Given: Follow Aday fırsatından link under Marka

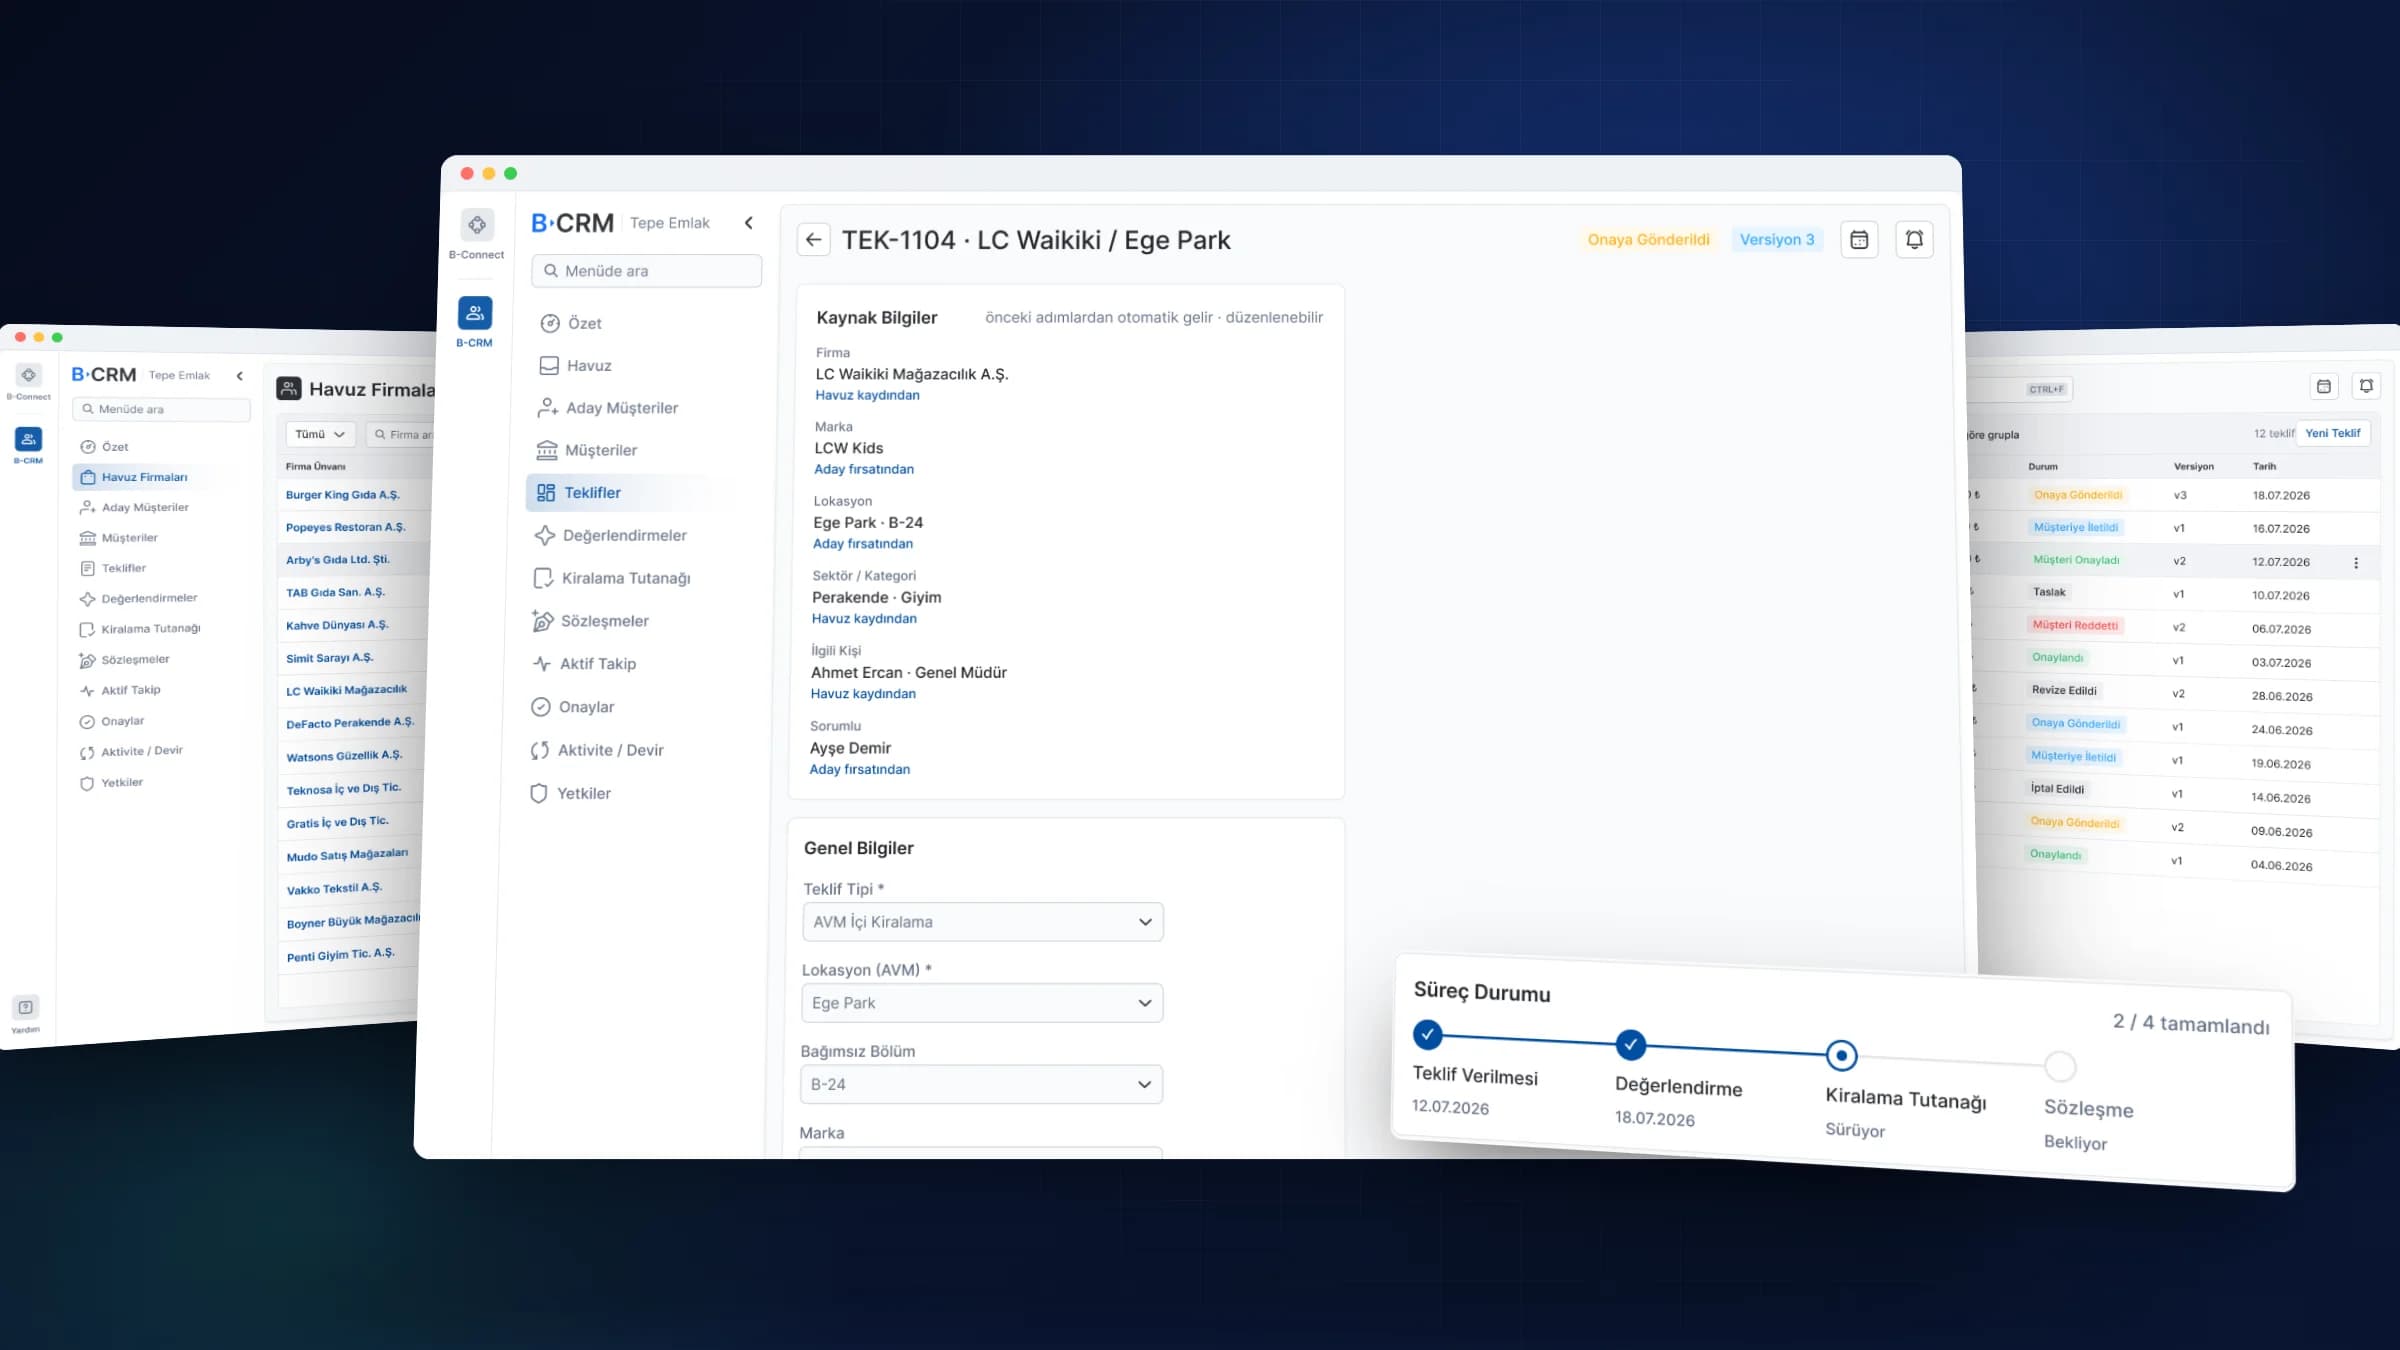Looking at the screenshot, I should (864, 469).
